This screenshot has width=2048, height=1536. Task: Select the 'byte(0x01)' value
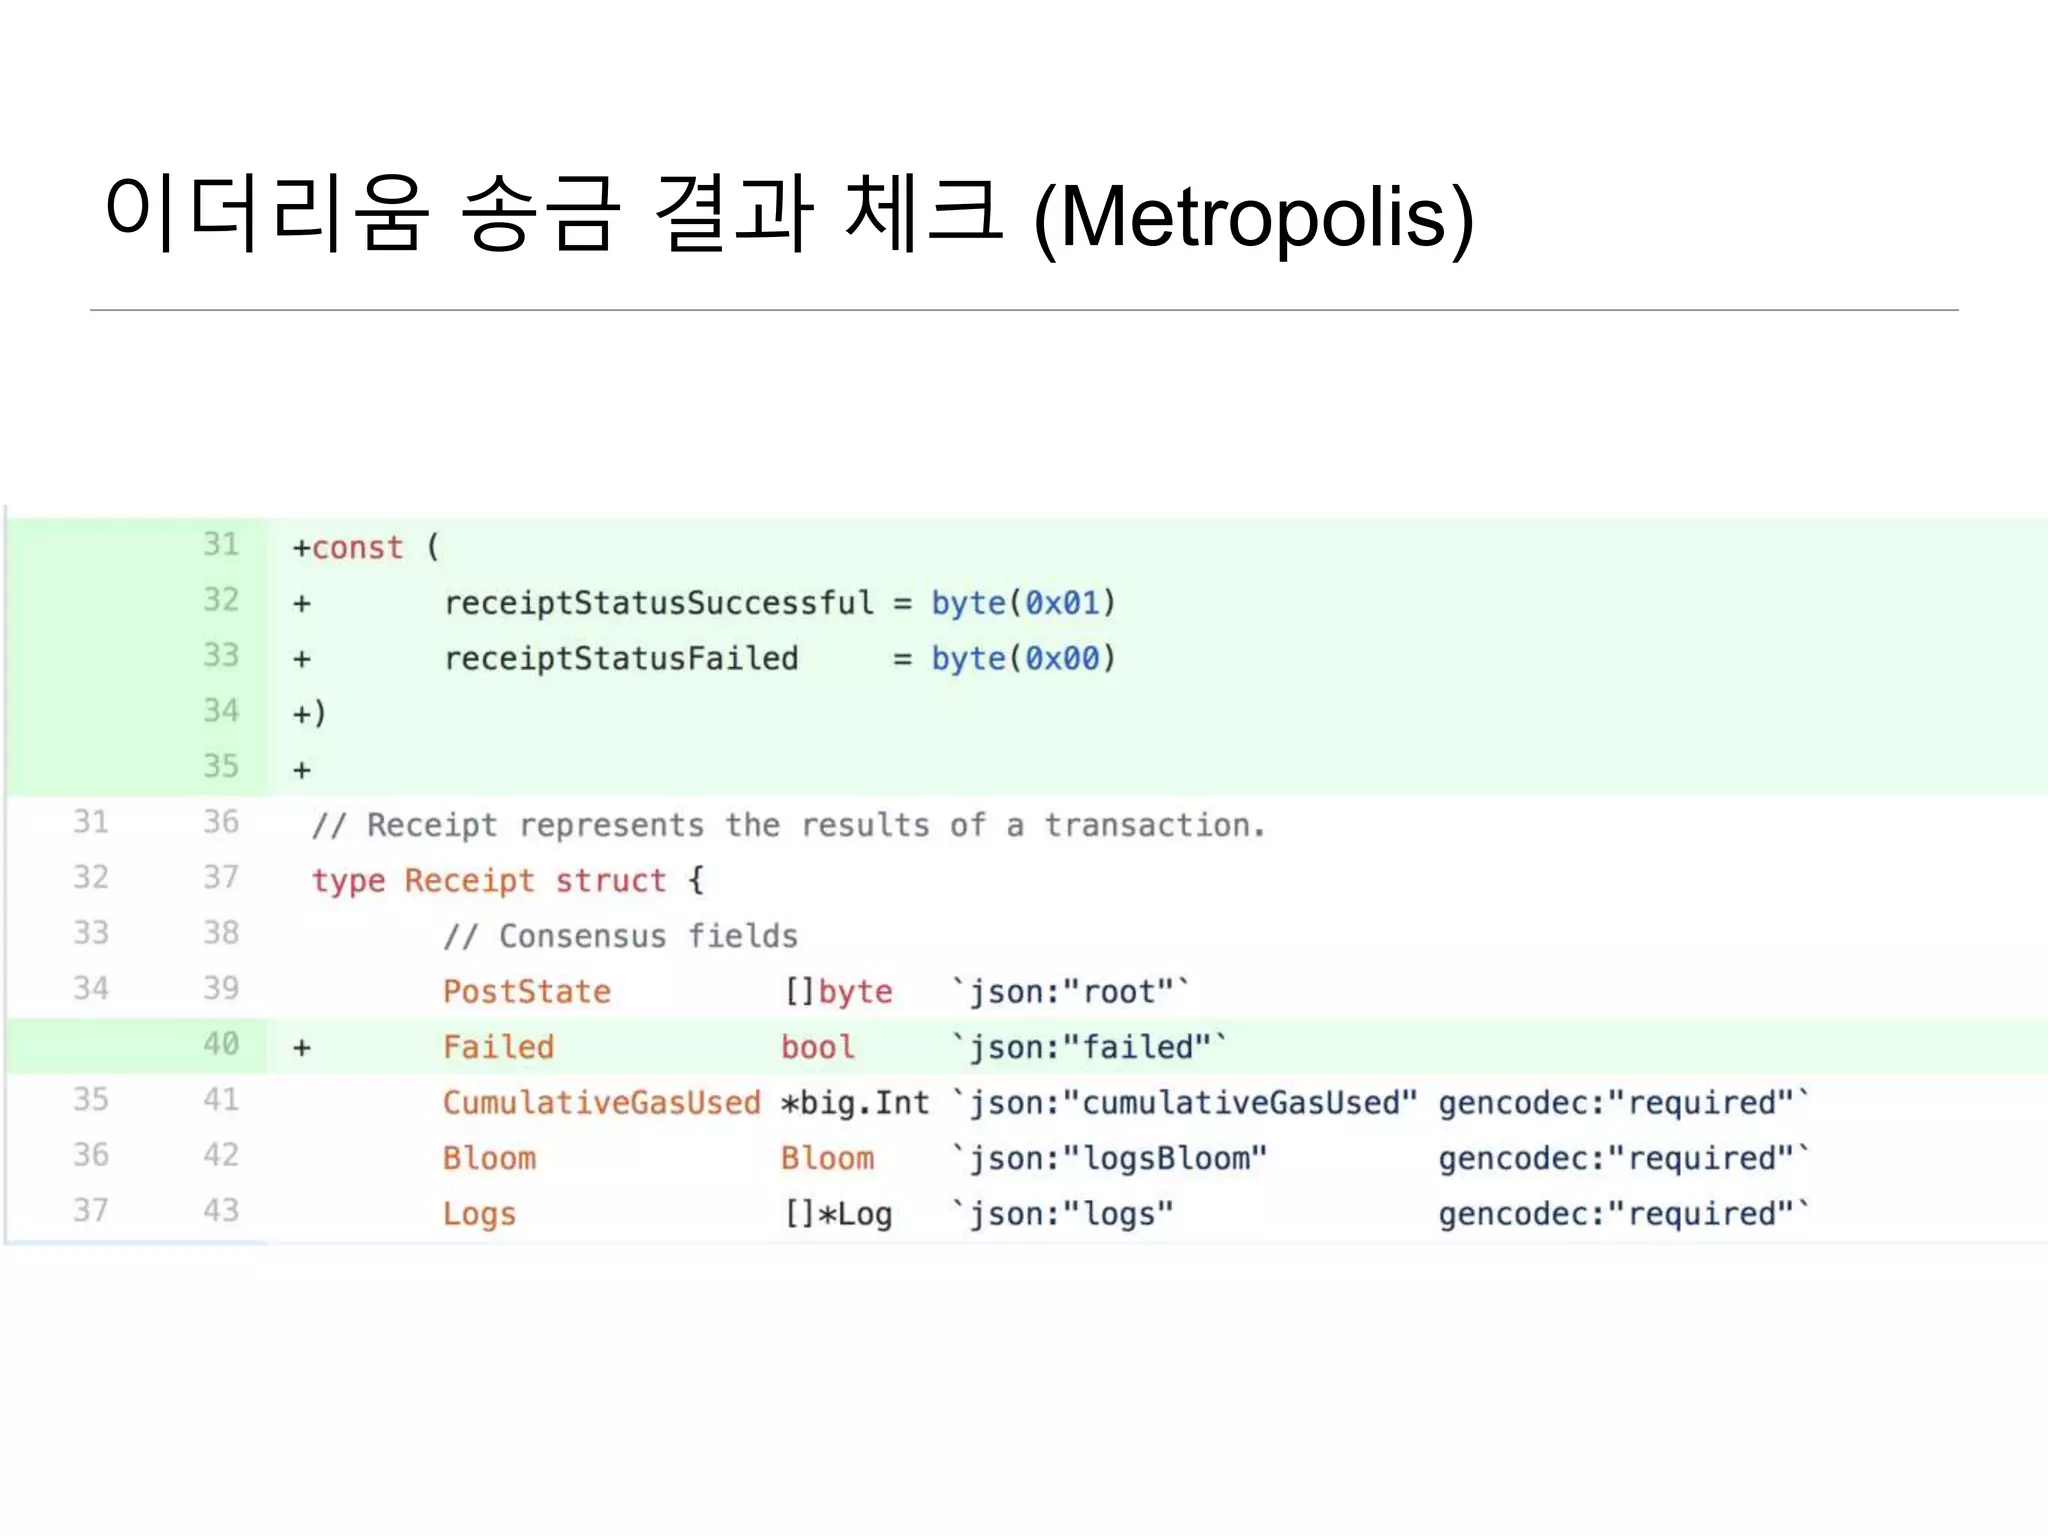1023,603
